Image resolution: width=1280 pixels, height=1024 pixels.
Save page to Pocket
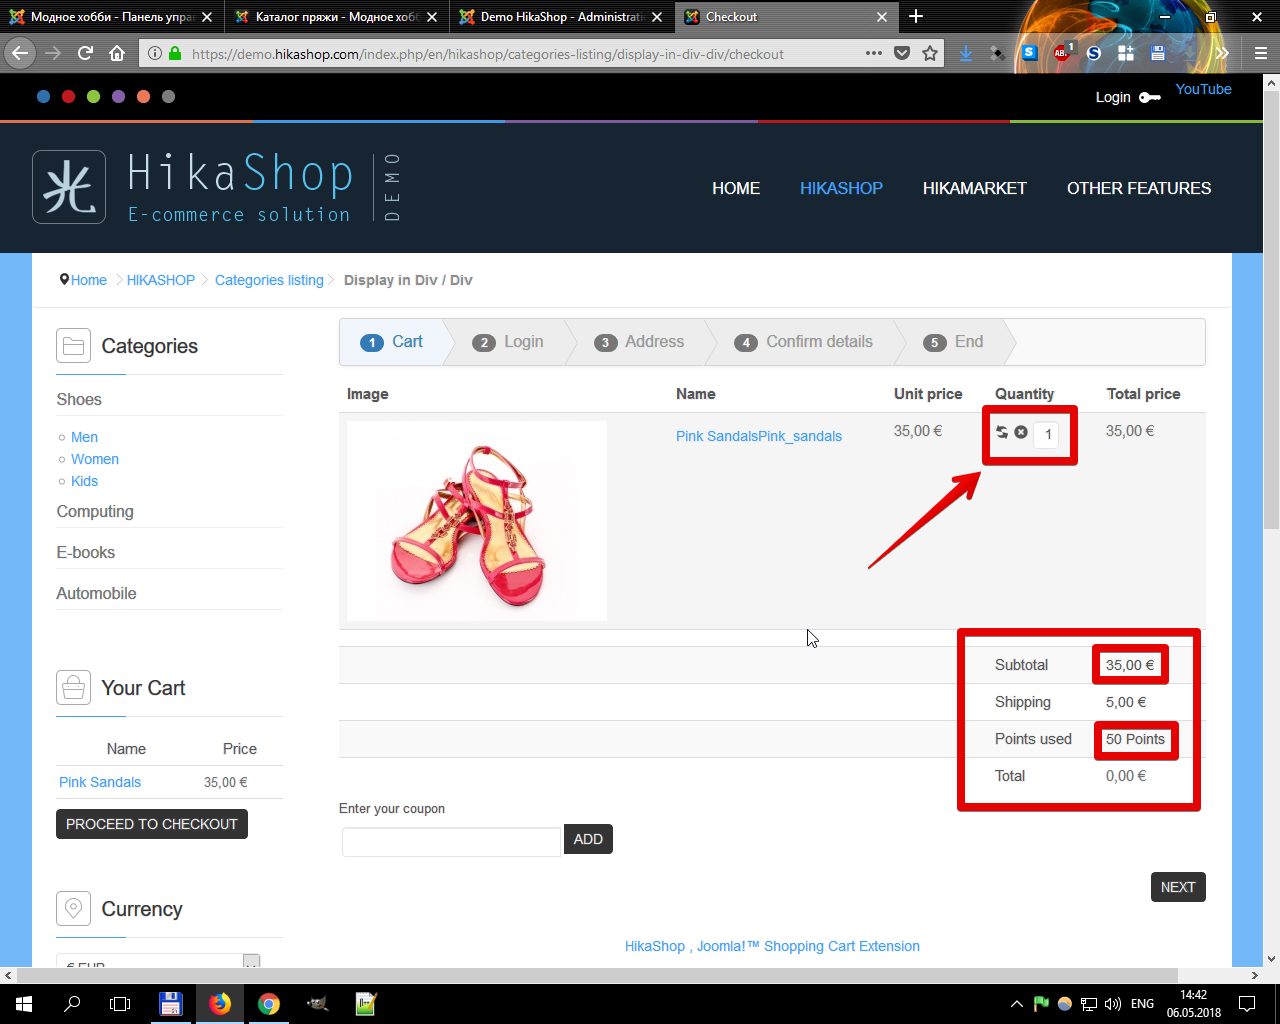pos(902,54)
